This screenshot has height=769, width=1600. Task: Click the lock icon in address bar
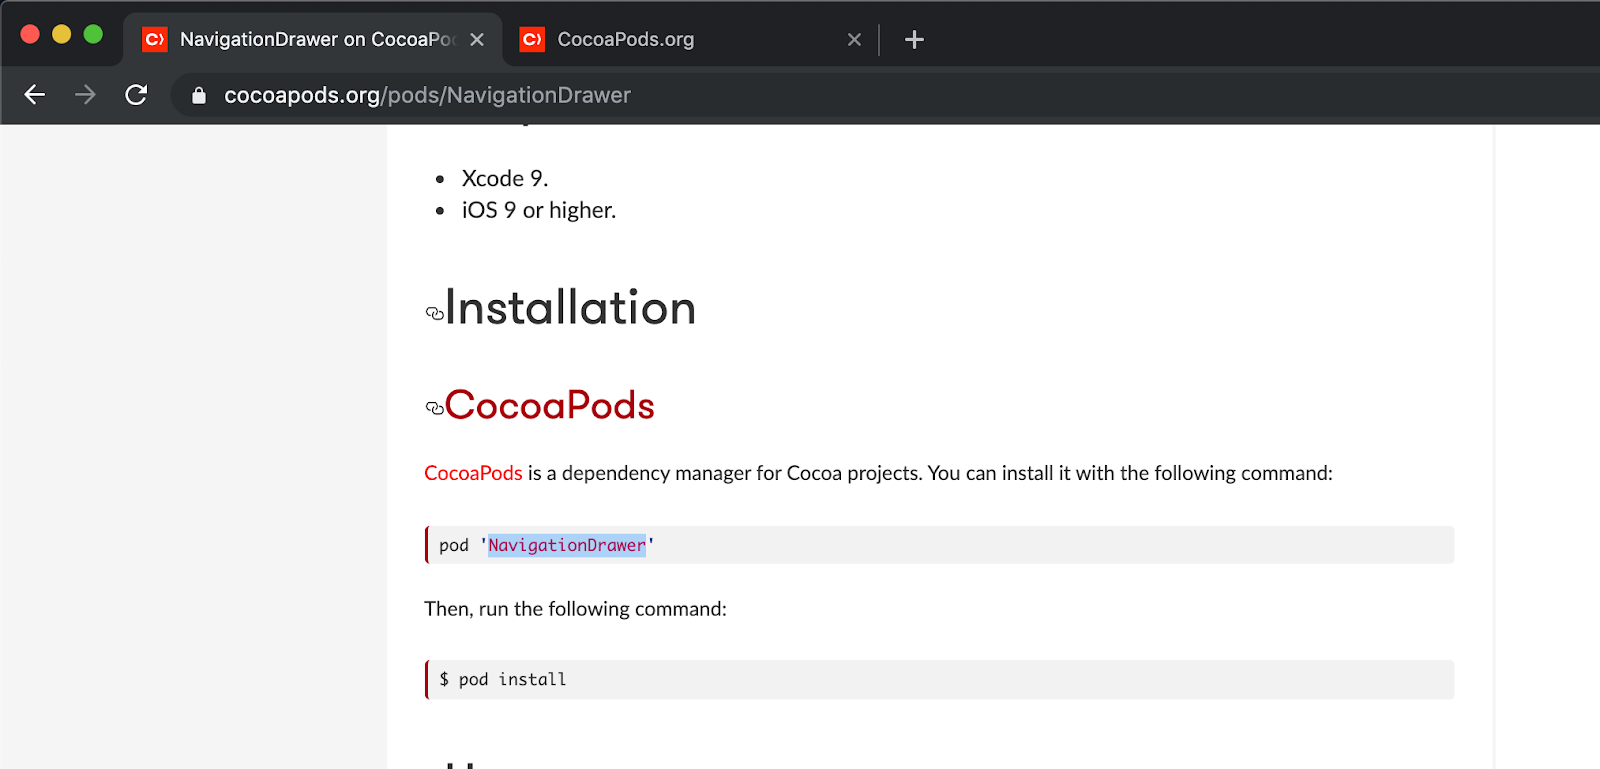[x=199, y=96]
